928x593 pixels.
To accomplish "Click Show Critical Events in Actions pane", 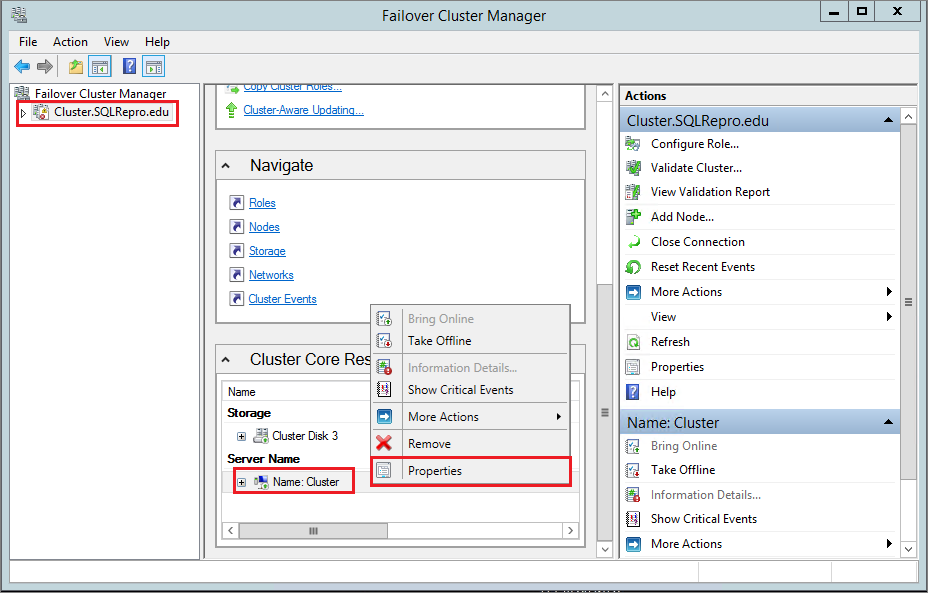I will point(704,519).
